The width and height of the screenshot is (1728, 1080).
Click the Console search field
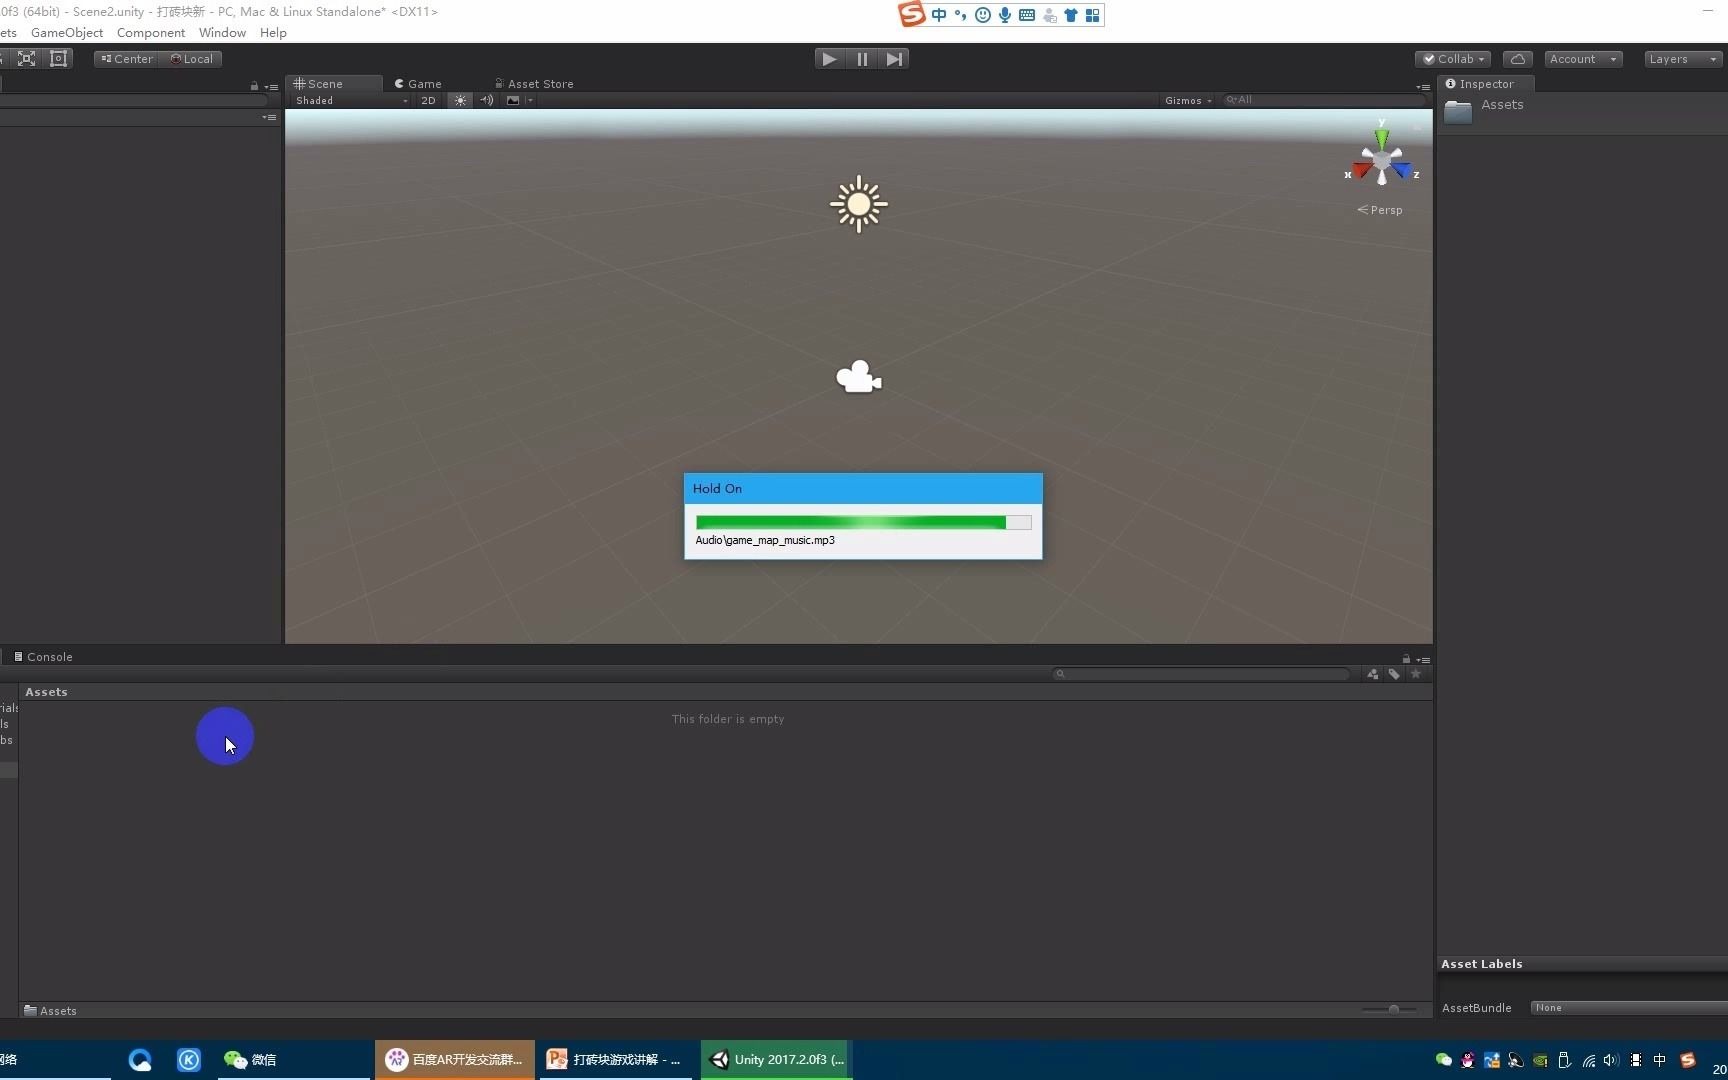pyautogui.click(x=1200, y=673)
